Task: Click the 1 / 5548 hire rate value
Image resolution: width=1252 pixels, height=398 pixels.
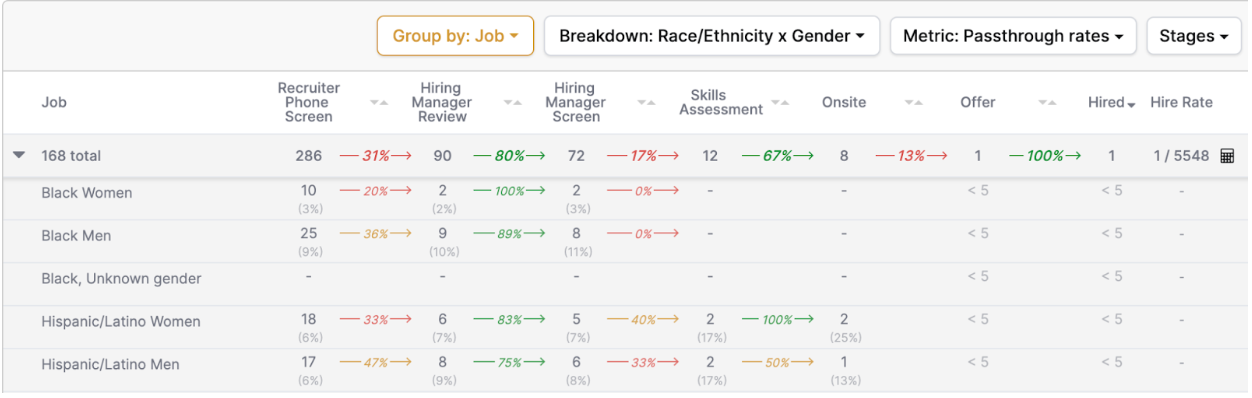Action: [1181, 156]
